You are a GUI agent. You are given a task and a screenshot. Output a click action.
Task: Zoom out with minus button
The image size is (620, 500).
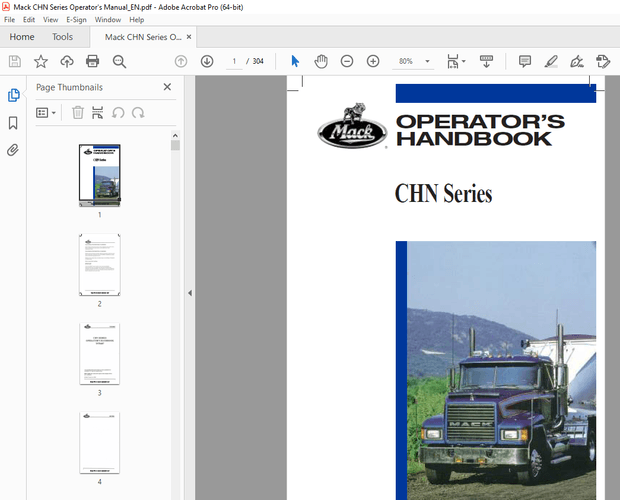pos(347,61)
